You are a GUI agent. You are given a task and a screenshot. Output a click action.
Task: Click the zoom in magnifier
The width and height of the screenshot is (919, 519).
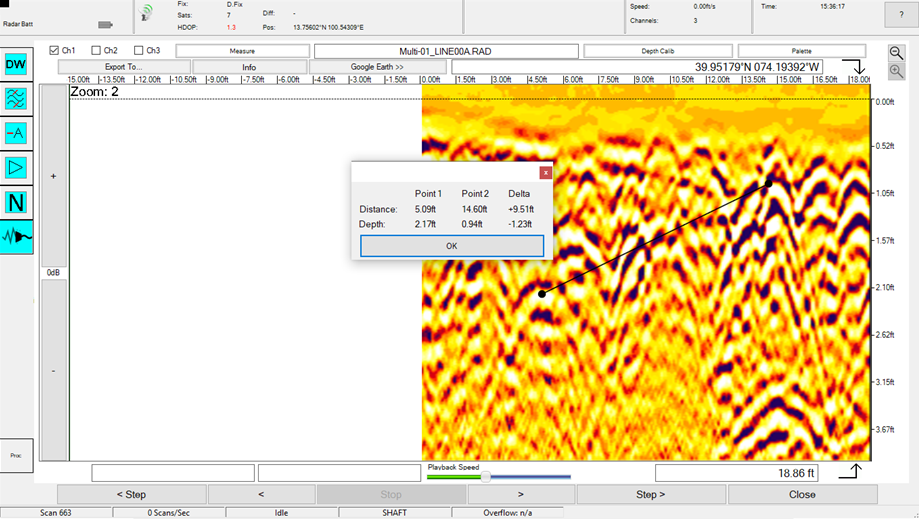point(896,71)
